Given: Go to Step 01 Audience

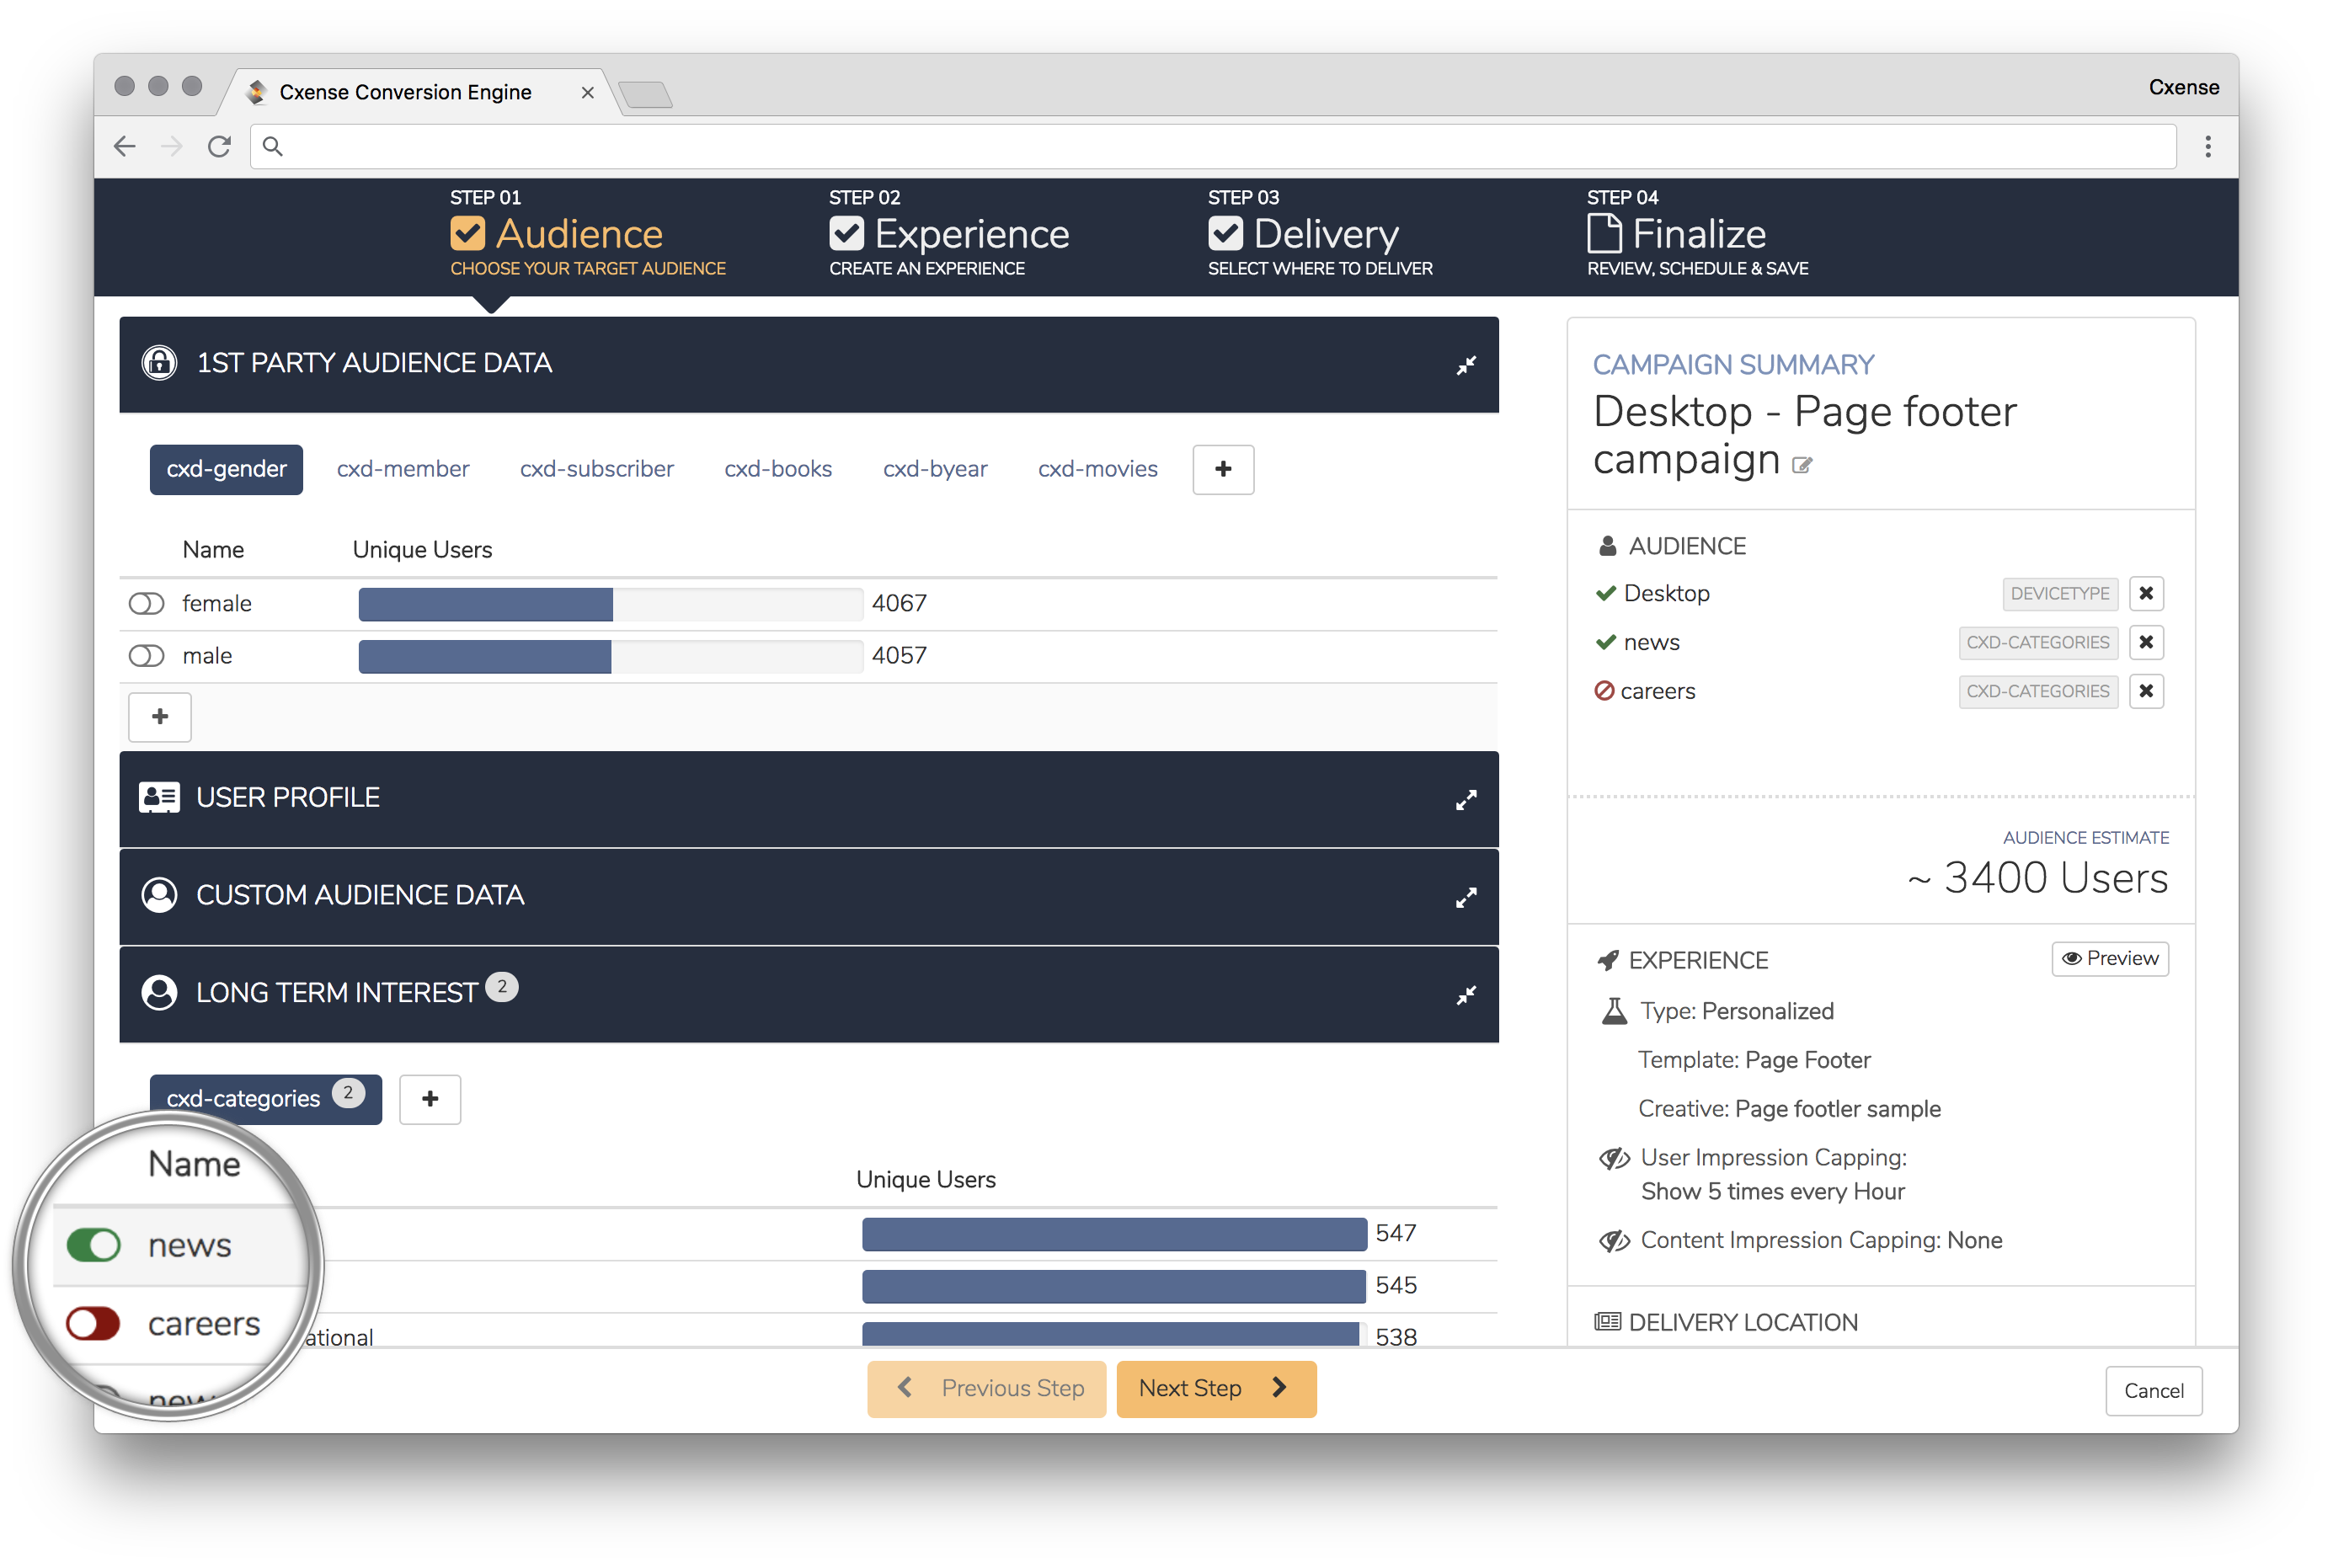Looking at the screenshot, I should [588, 233].
